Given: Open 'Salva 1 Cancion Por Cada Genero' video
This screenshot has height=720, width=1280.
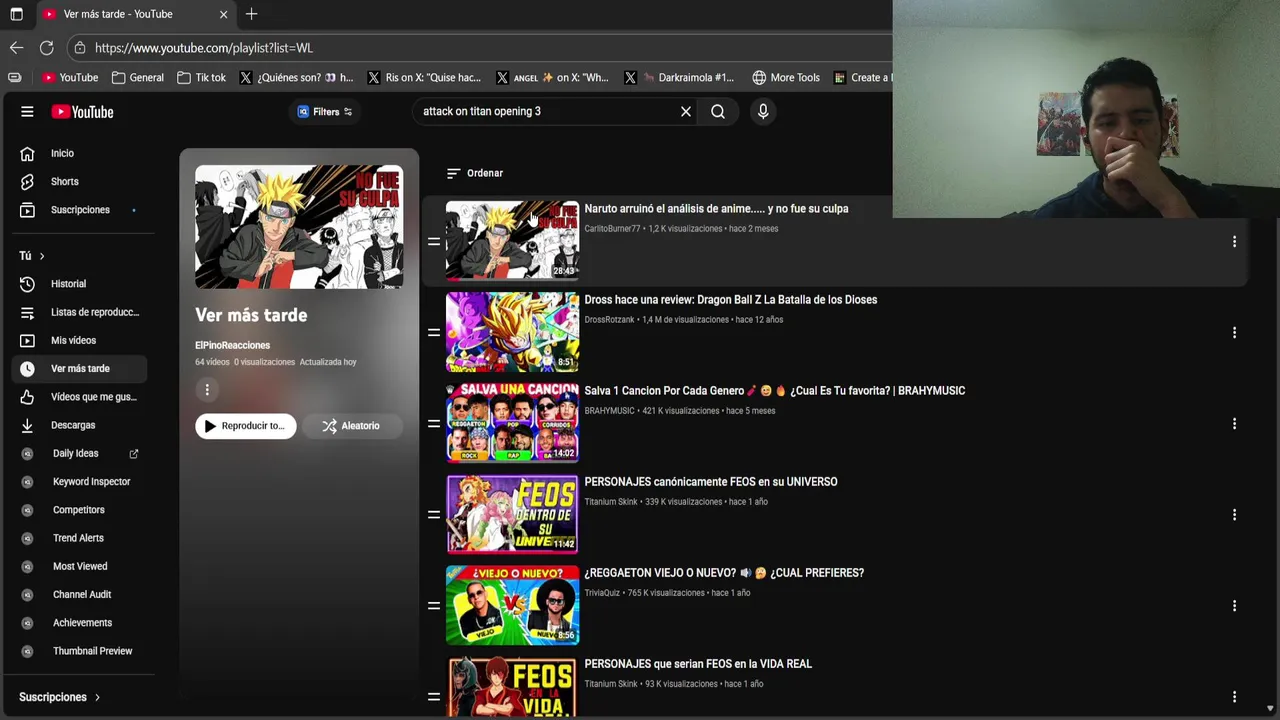Looking at the screenshot, I should (774, 391).
